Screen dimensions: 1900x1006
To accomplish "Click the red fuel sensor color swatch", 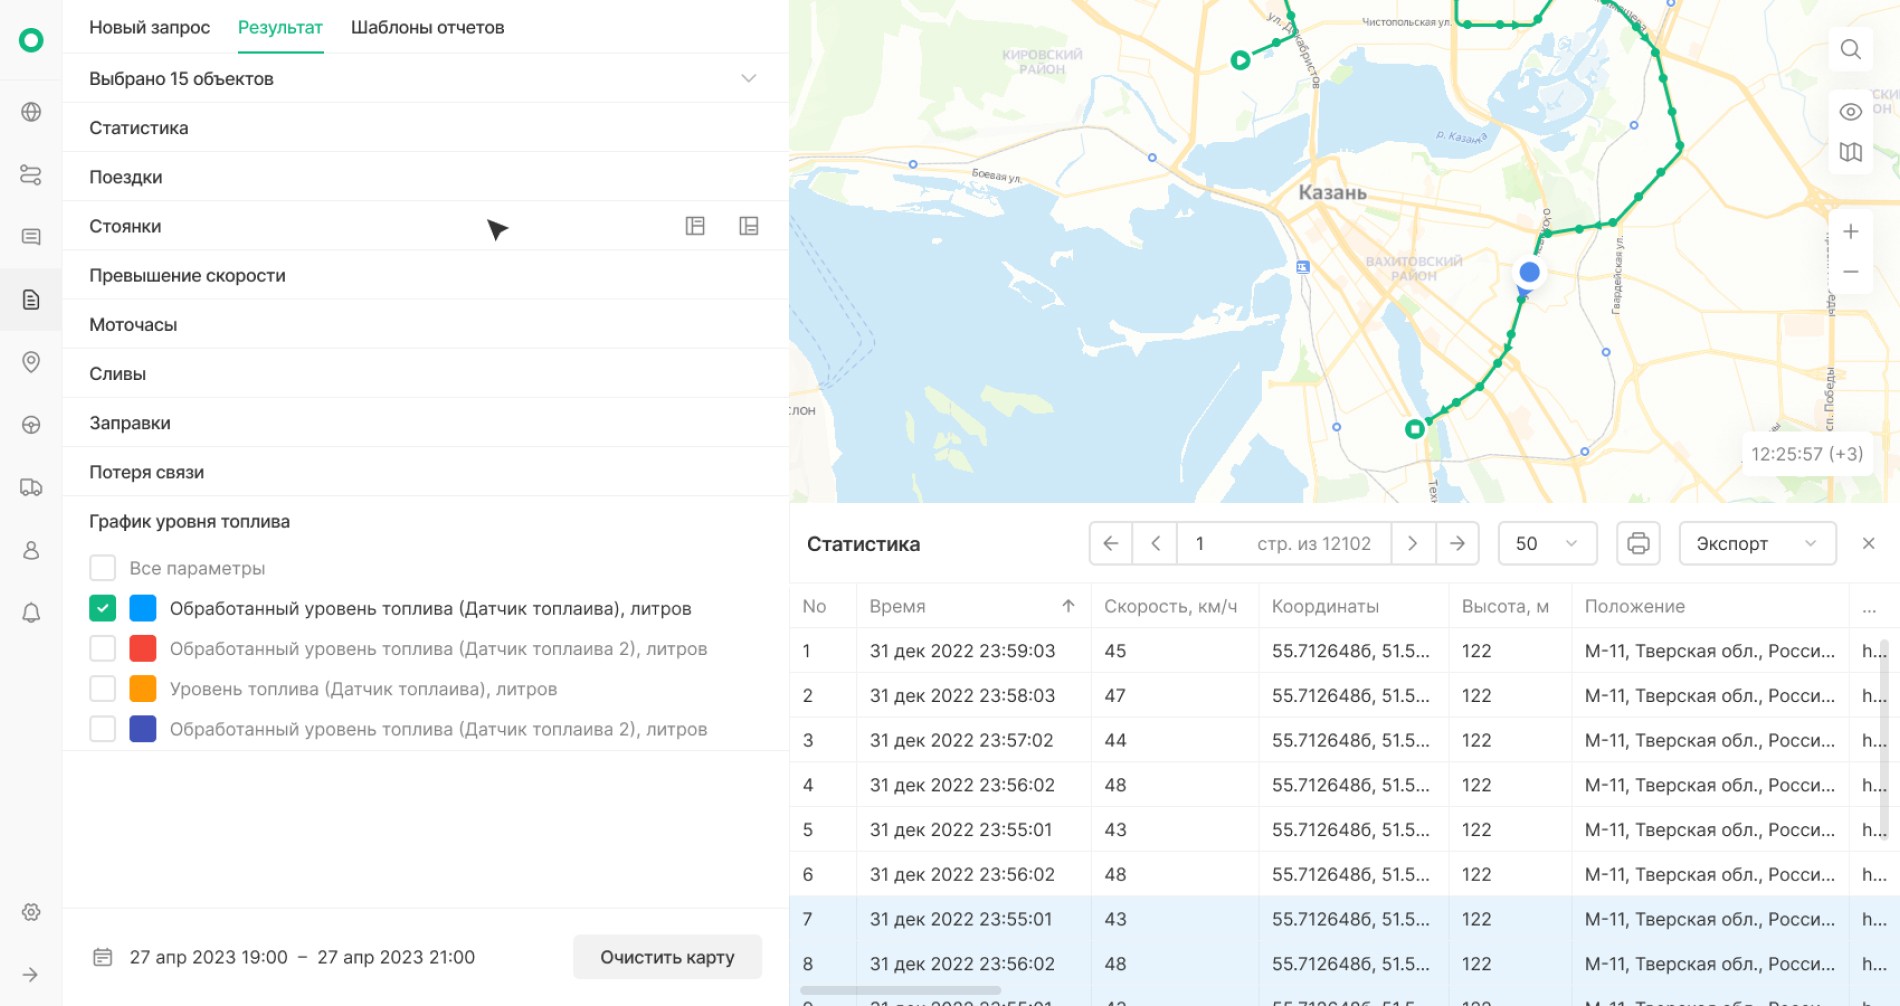I will 143,649.
